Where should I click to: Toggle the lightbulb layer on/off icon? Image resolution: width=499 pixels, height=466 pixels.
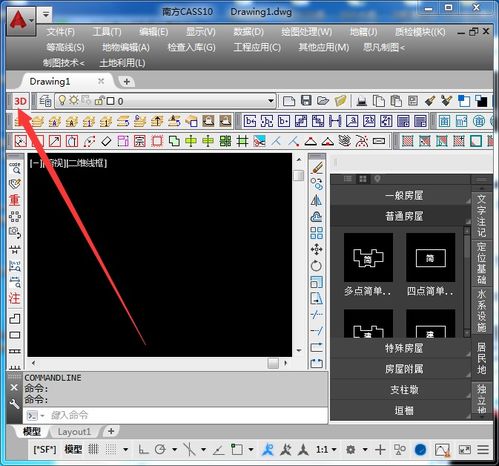(x=62, y=100)
